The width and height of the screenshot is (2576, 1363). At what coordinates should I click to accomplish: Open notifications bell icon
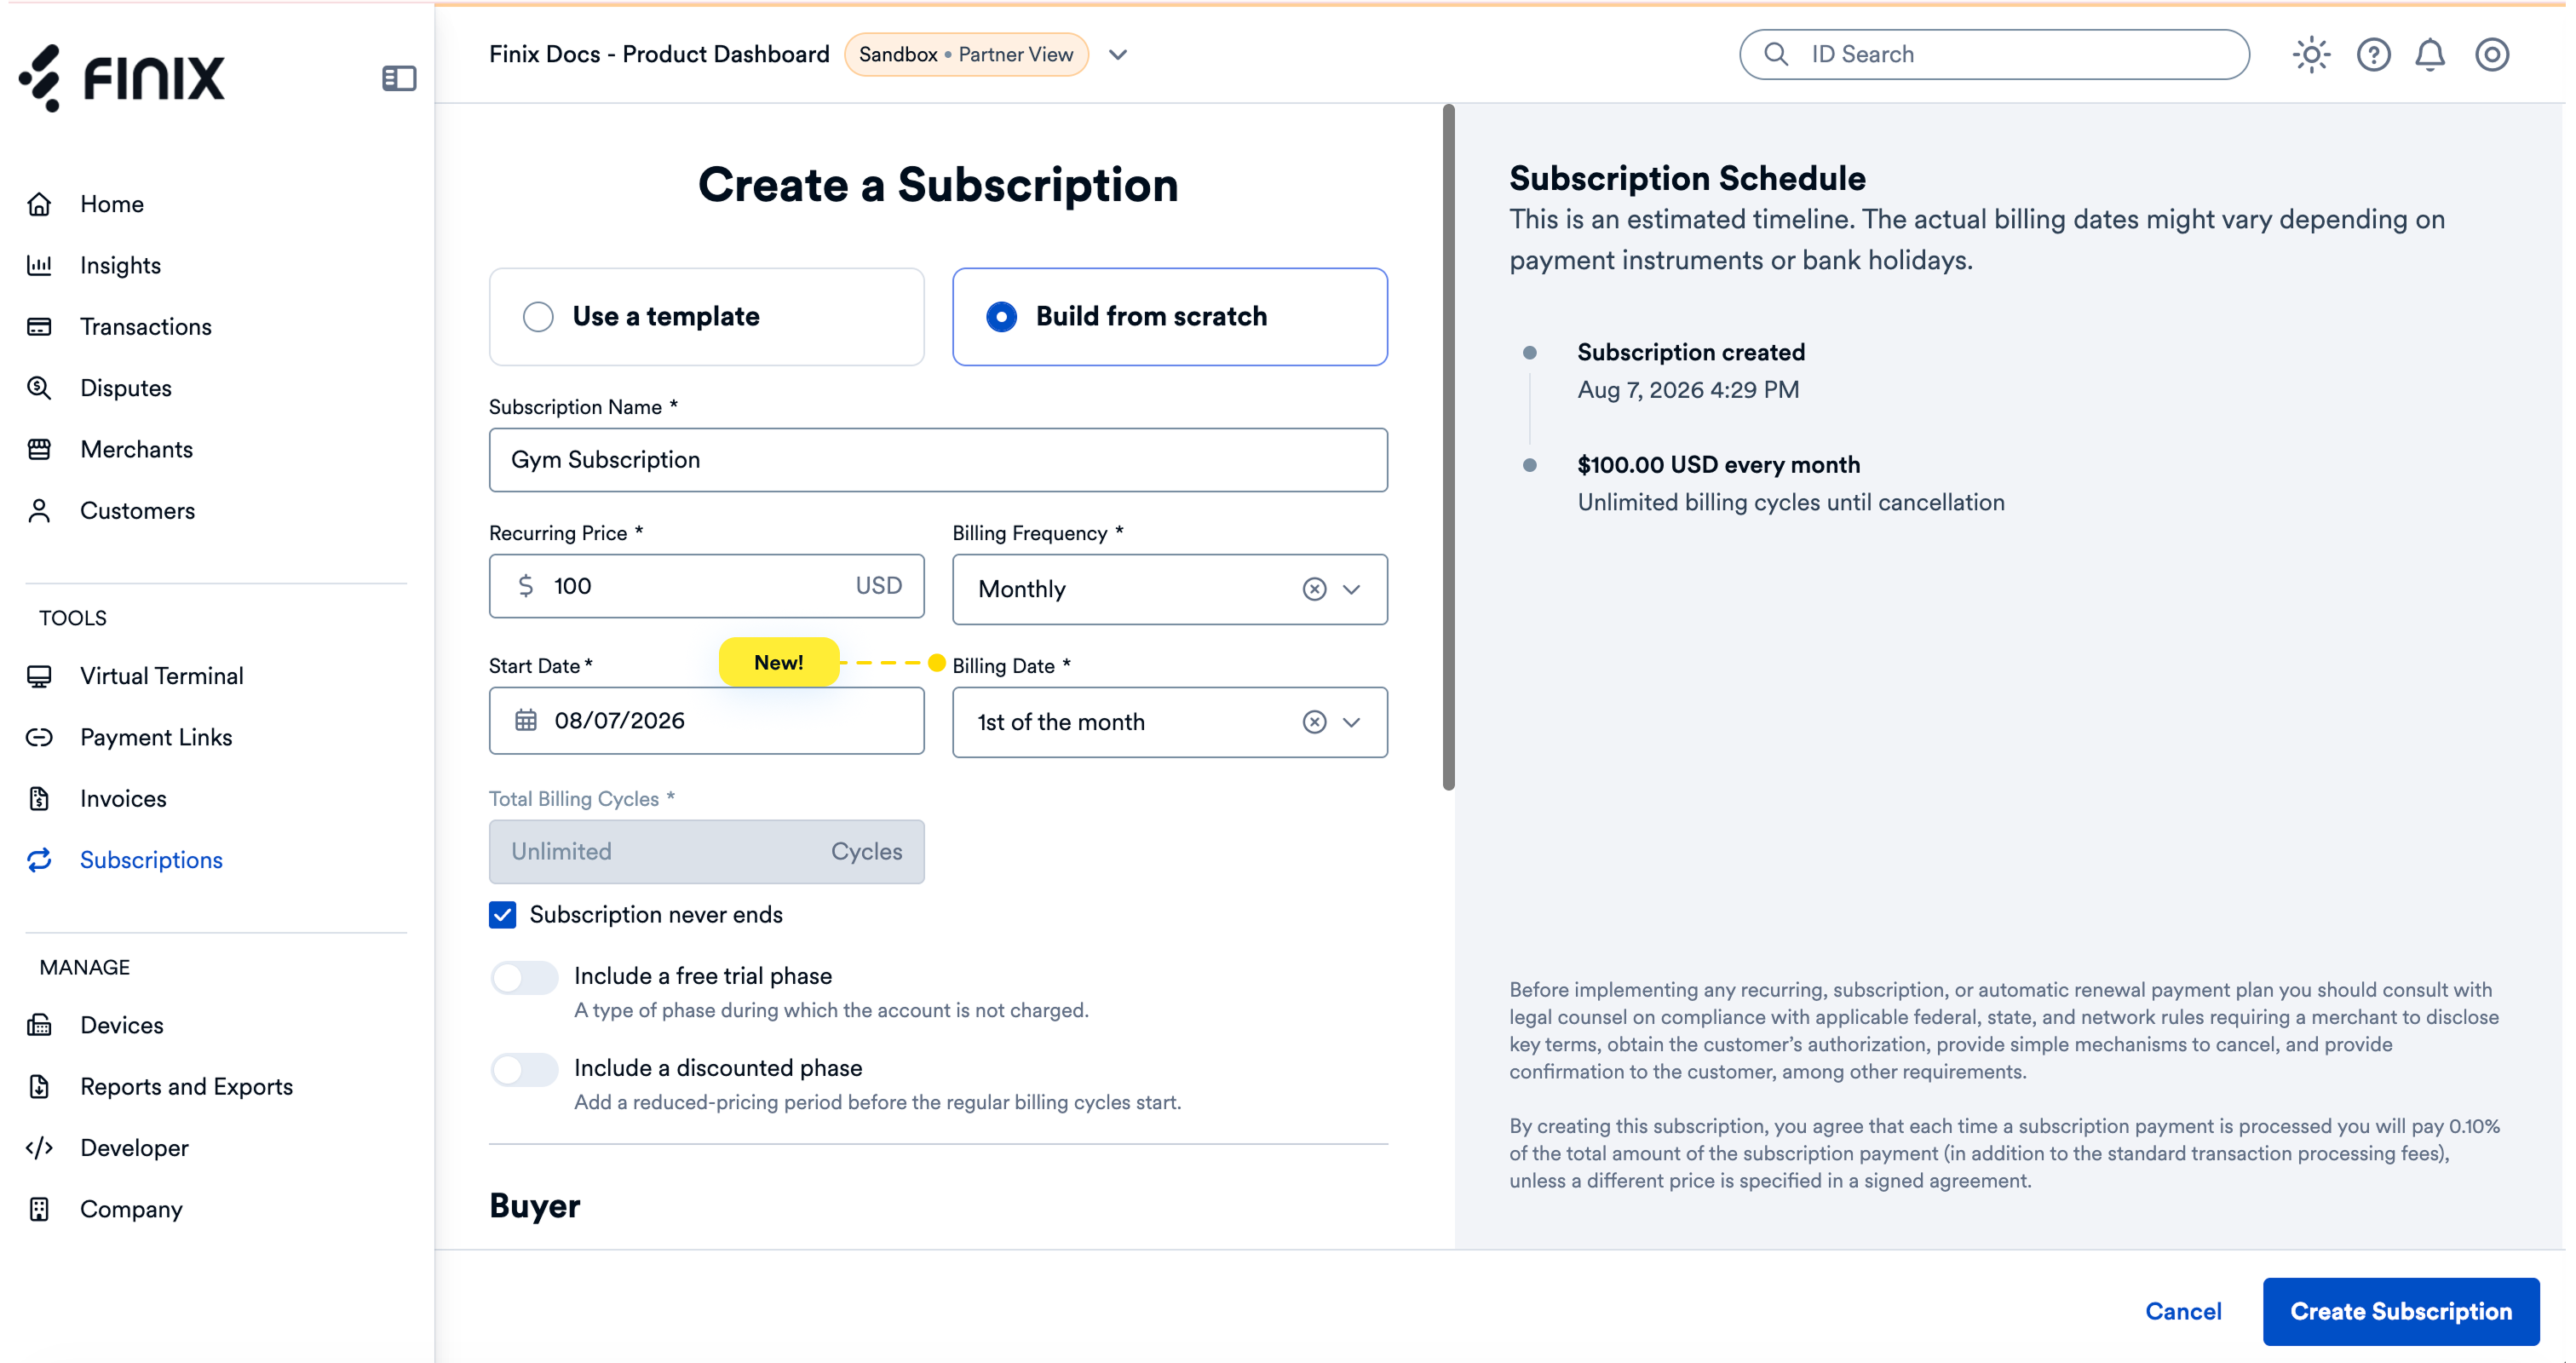click(x=2430, y=55)
